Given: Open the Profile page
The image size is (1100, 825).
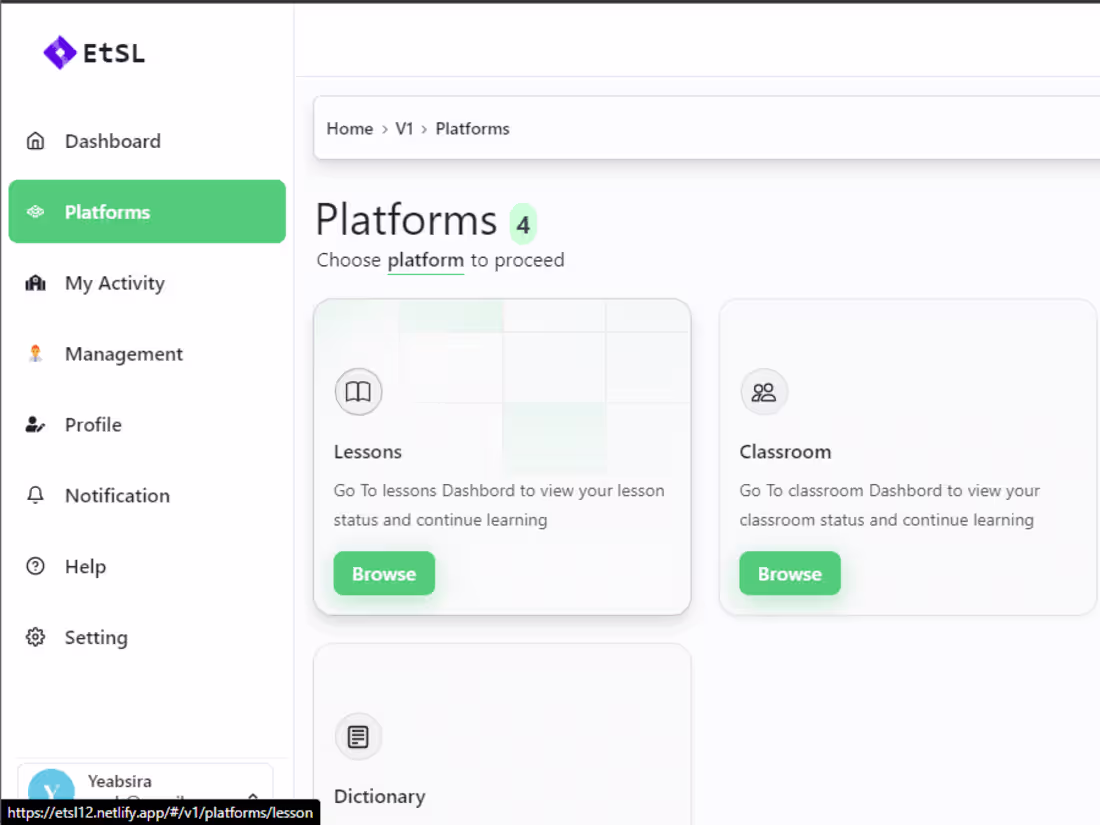Looking at the screenshot, I should pos(147,424).
